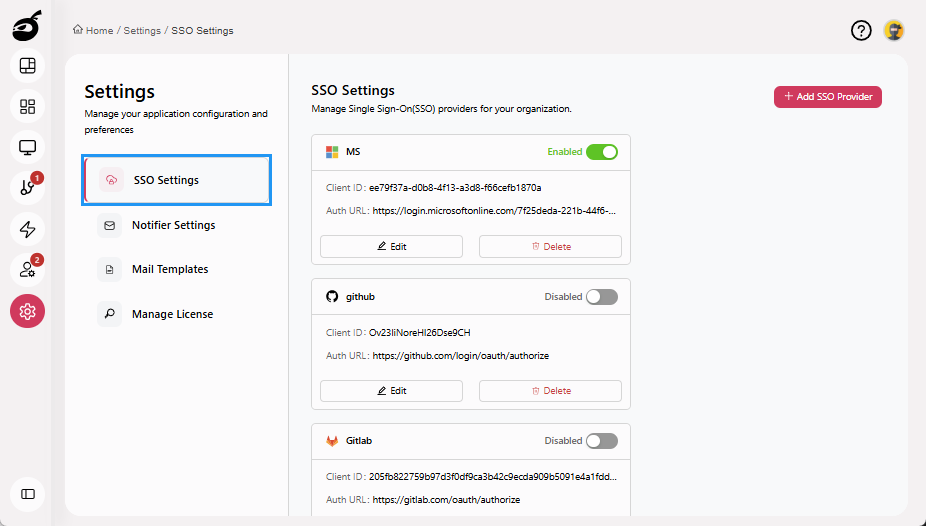Select Notifier Settings menu item
926x526 pixels.
pos(177,225)
